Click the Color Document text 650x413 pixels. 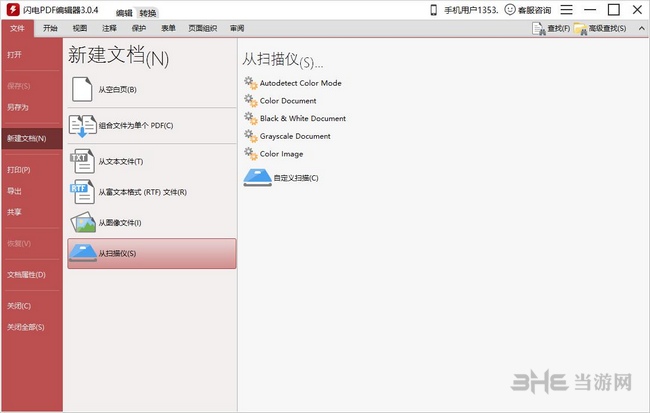(x=288, y=101)
